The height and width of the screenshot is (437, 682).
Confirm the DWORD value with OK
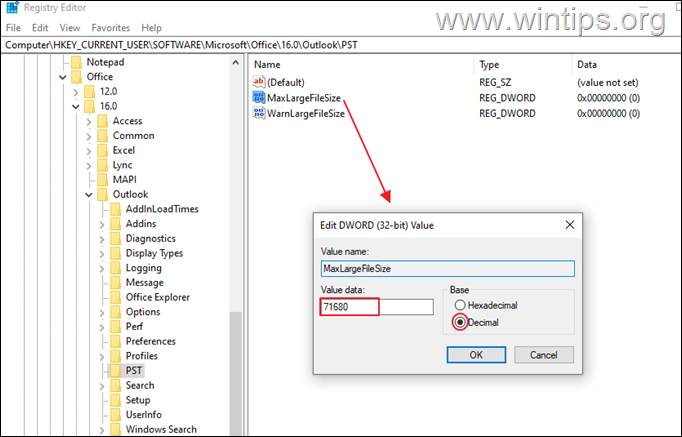click(476, 355)
